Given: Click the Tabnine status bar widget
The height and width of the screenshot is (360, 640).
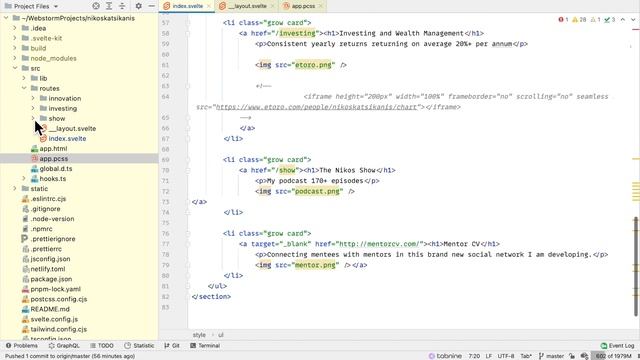Looking at the screenshot, I should [445, 356].
